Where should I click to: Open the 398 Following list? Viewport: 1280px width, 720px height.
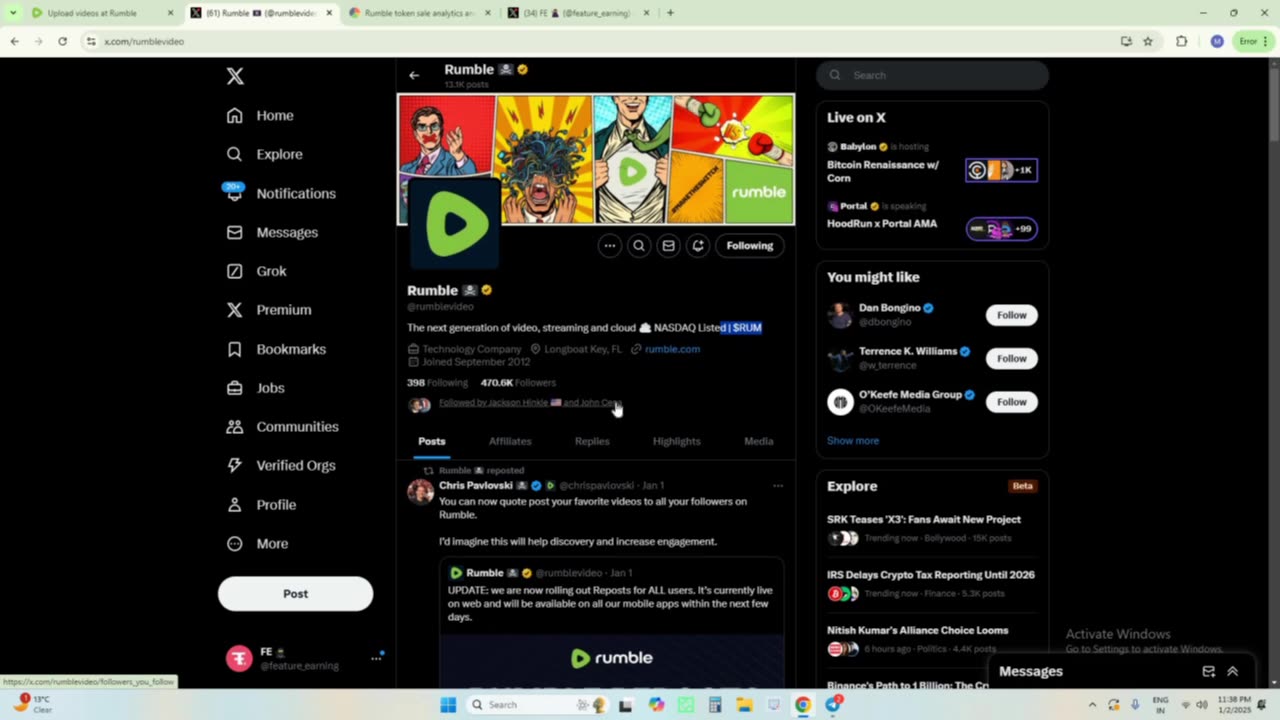coord(437,383)
